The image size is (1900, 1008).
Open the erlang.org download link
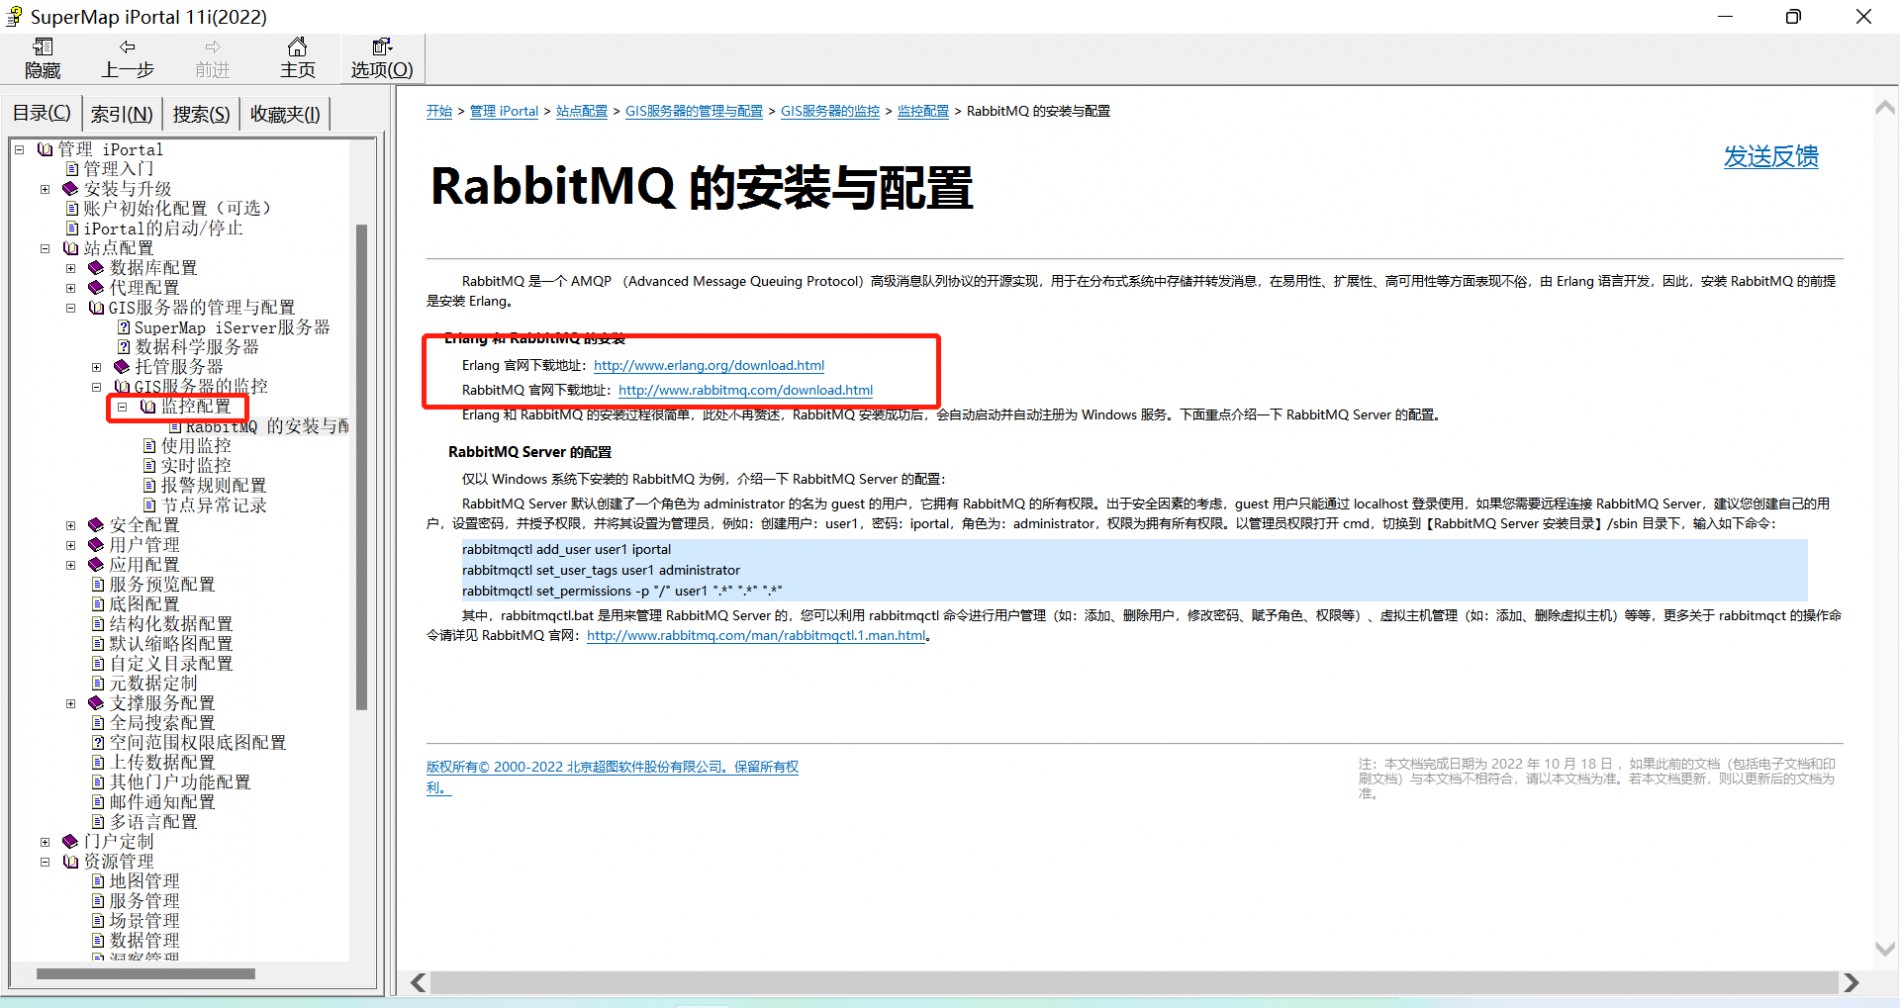click(x=709, y=365)
